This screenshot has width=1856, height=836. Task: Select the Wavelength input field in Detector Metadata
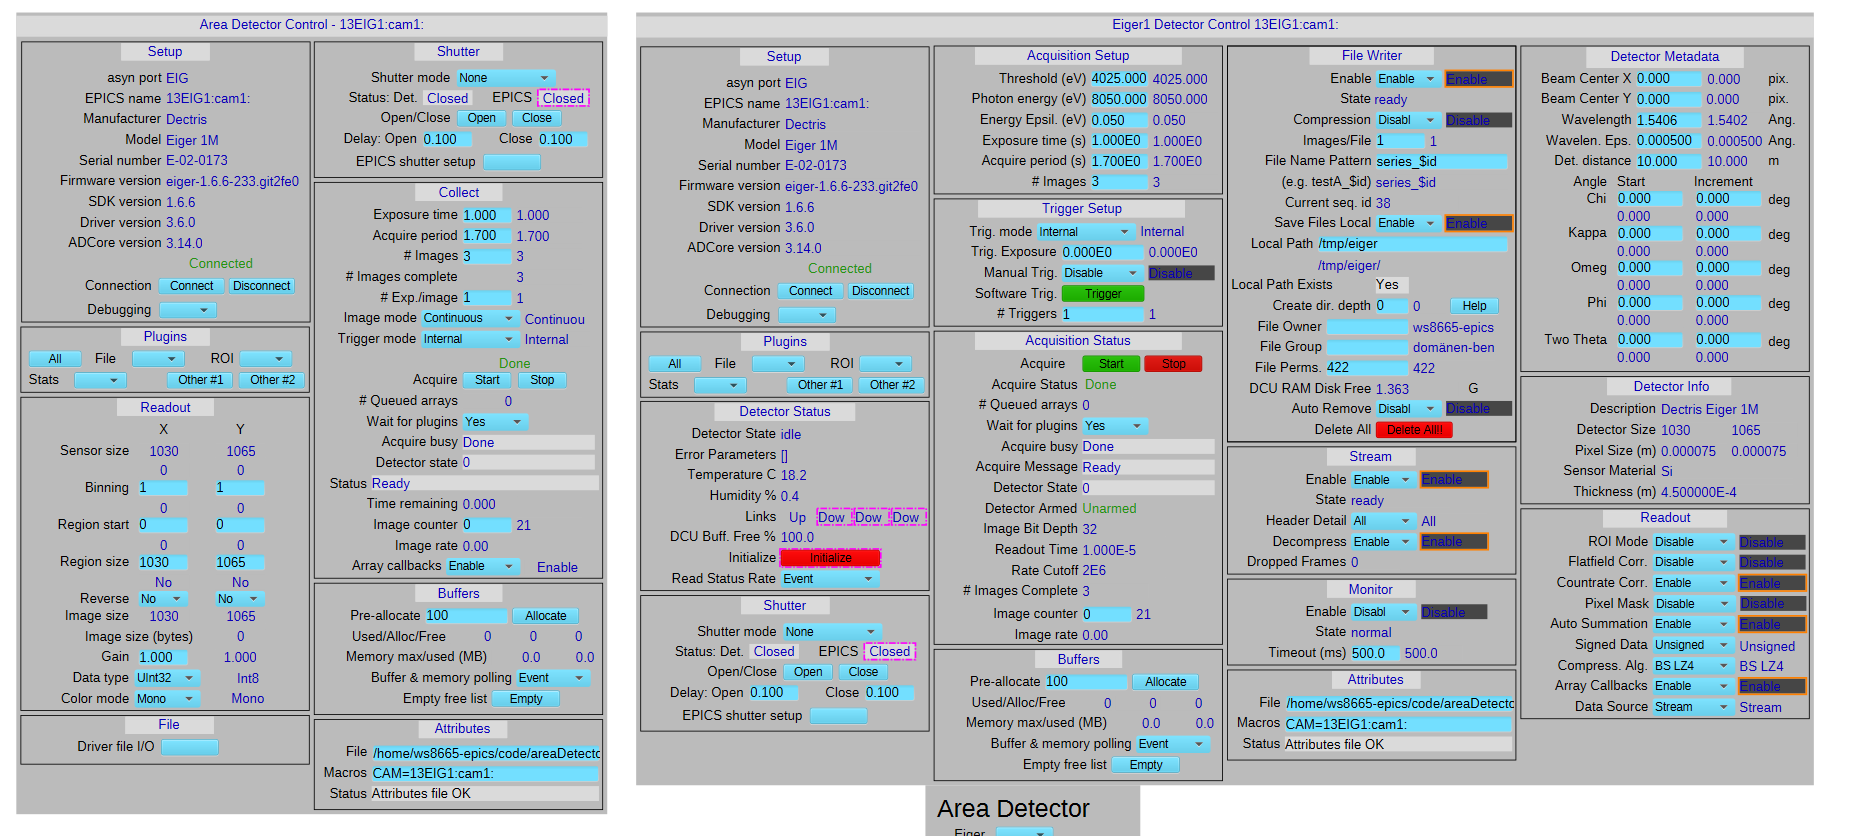click(1667, 120)
